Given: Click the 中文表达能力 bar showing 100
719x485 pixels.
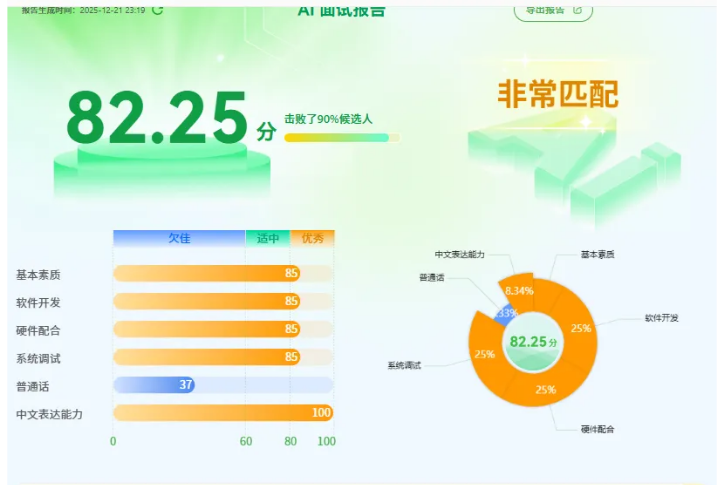Looking at the screenshot, I should [x=222, y=413].
